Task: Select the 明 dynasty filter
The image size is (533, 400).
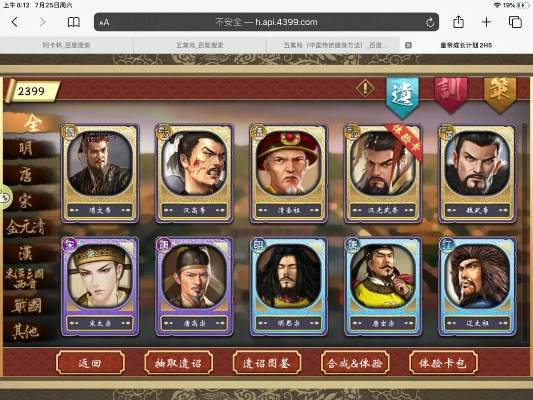Action: tap(26, 149)
